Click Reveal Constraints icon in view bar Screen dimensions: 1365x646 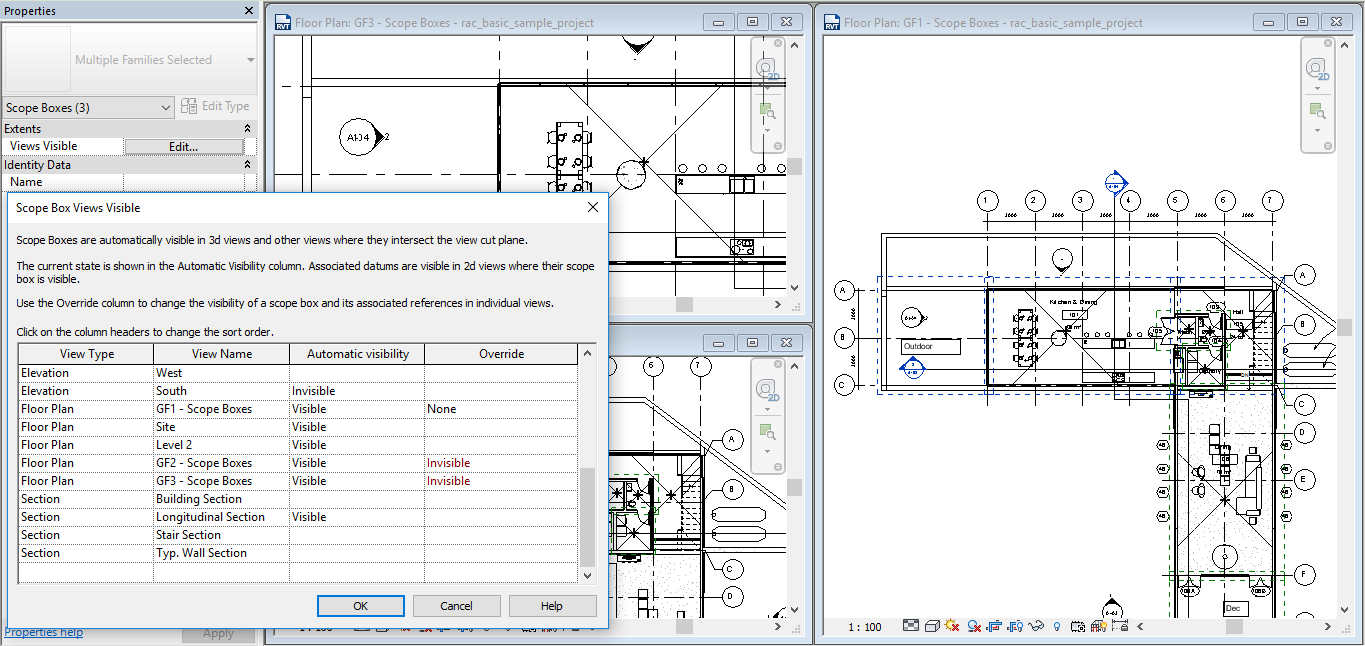(x=1120, y=626)
